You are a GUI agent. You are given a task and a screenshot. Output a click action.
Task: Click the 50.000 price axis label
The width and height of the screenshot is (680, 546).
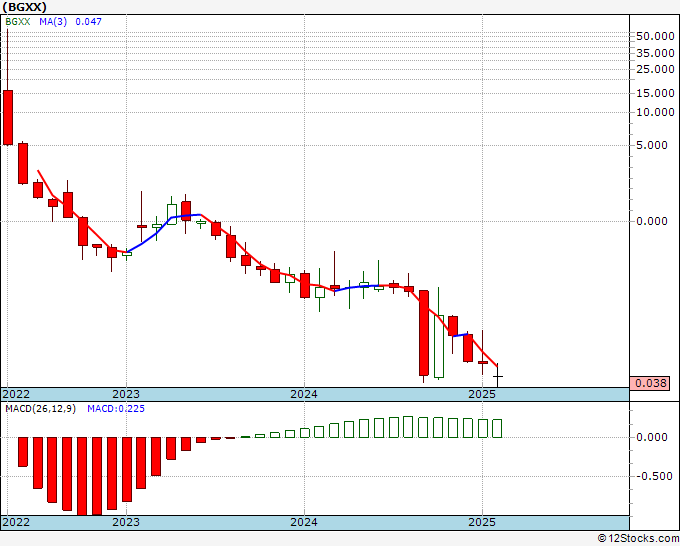pos(655,36)
